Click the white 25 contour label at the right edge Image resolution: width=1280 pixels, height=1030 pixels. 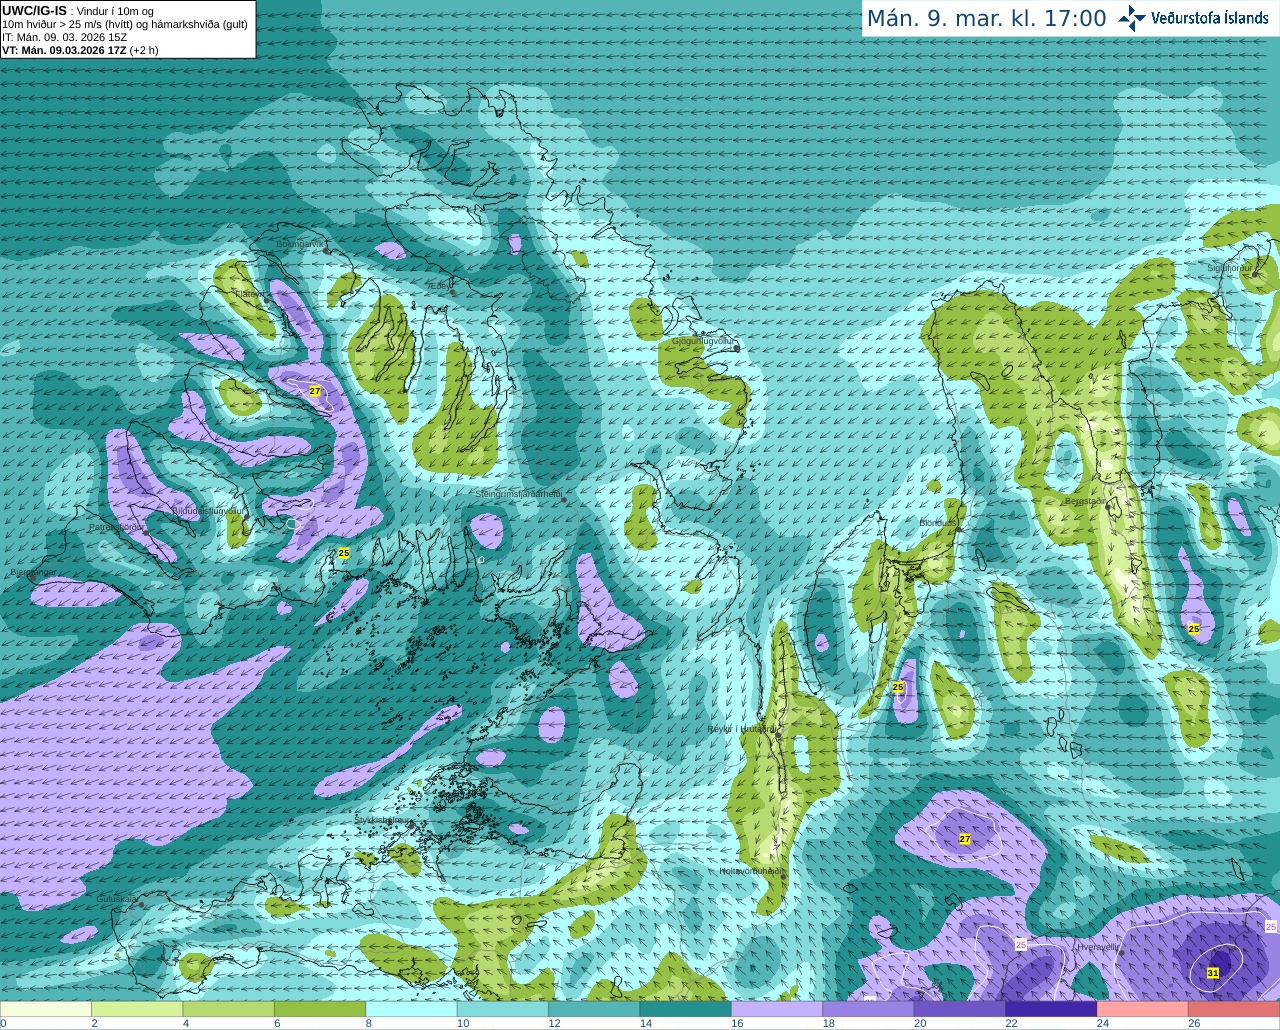[1271, 926]
